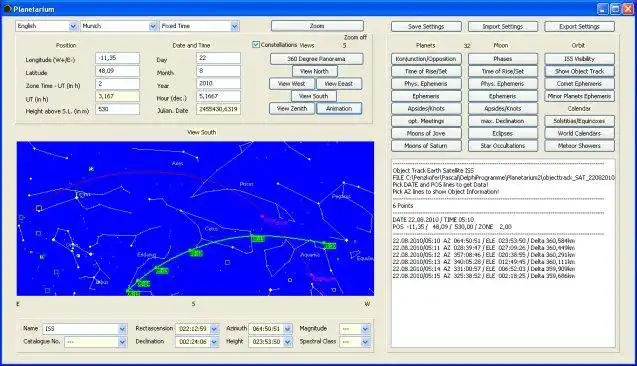
Task: Open the Height value dropdown
Action: click(x=288, y=342)
